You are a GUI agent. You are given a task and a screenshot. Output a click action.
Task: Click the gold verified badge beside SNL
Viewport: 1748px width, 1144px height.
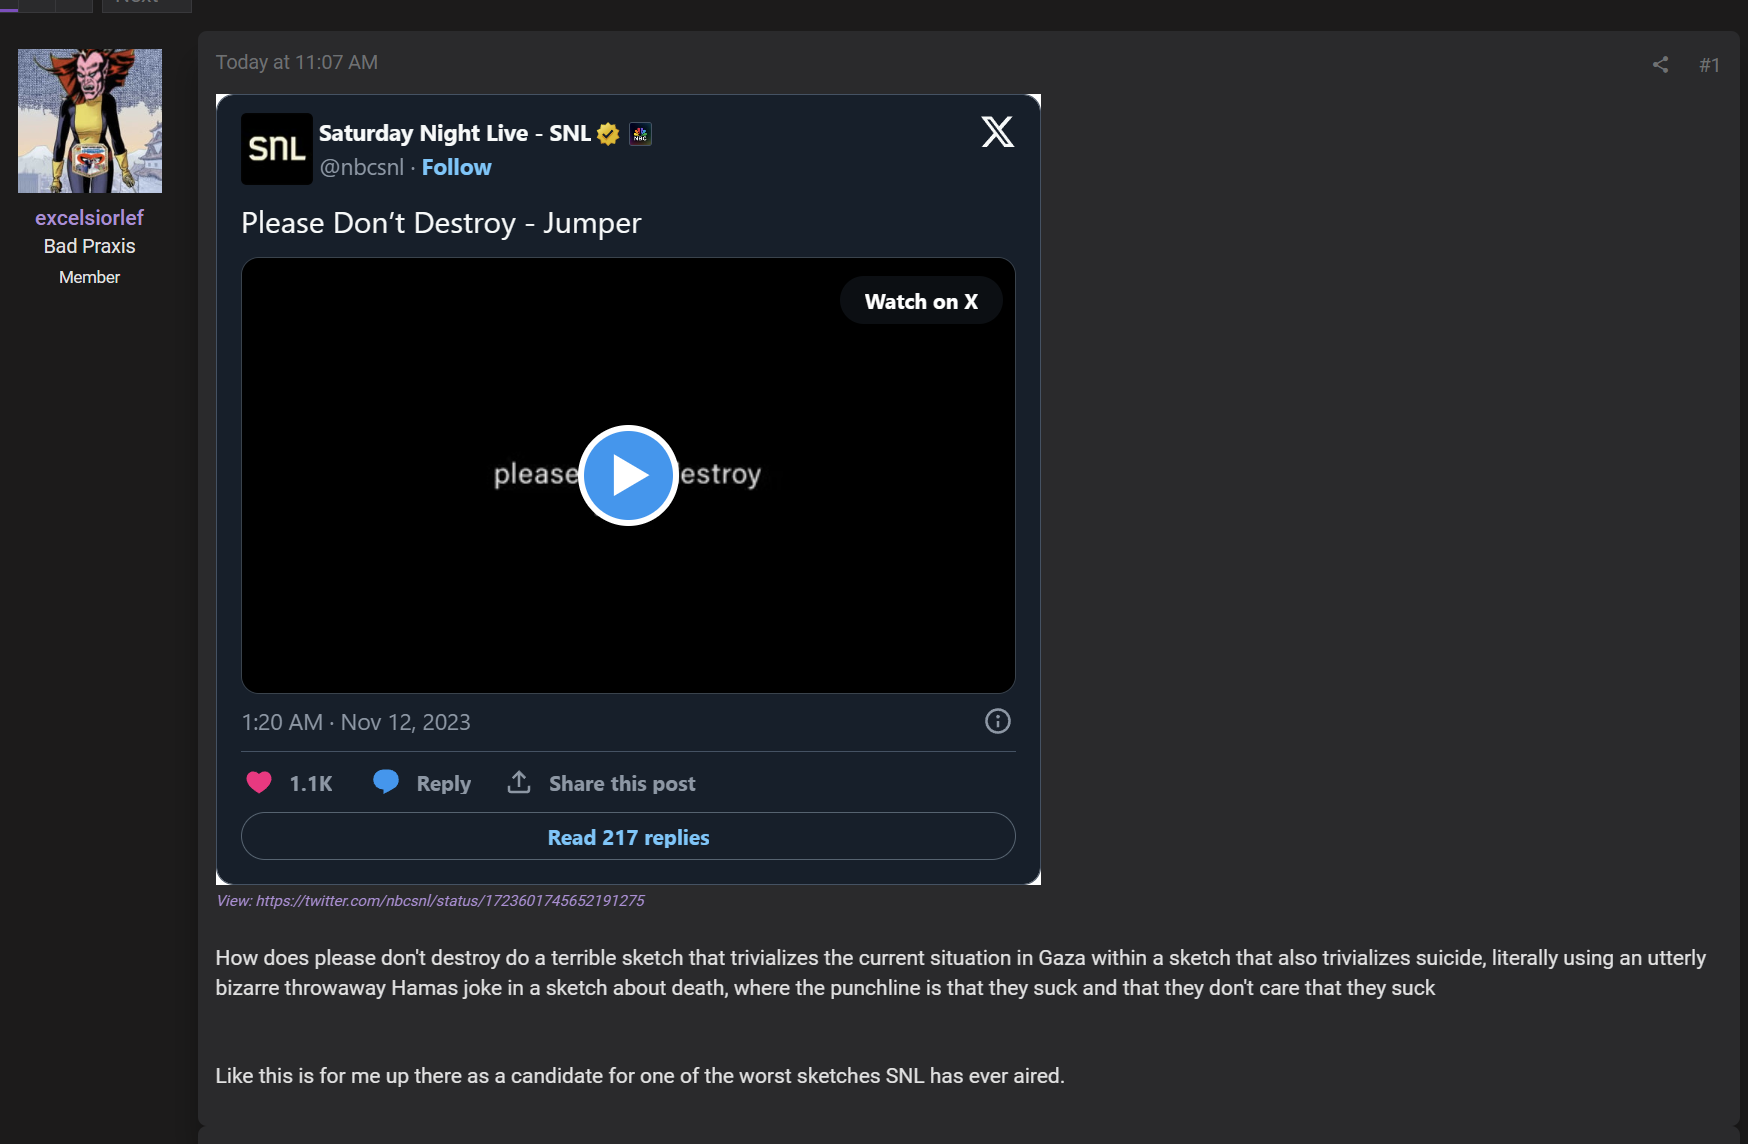[608, 134]
